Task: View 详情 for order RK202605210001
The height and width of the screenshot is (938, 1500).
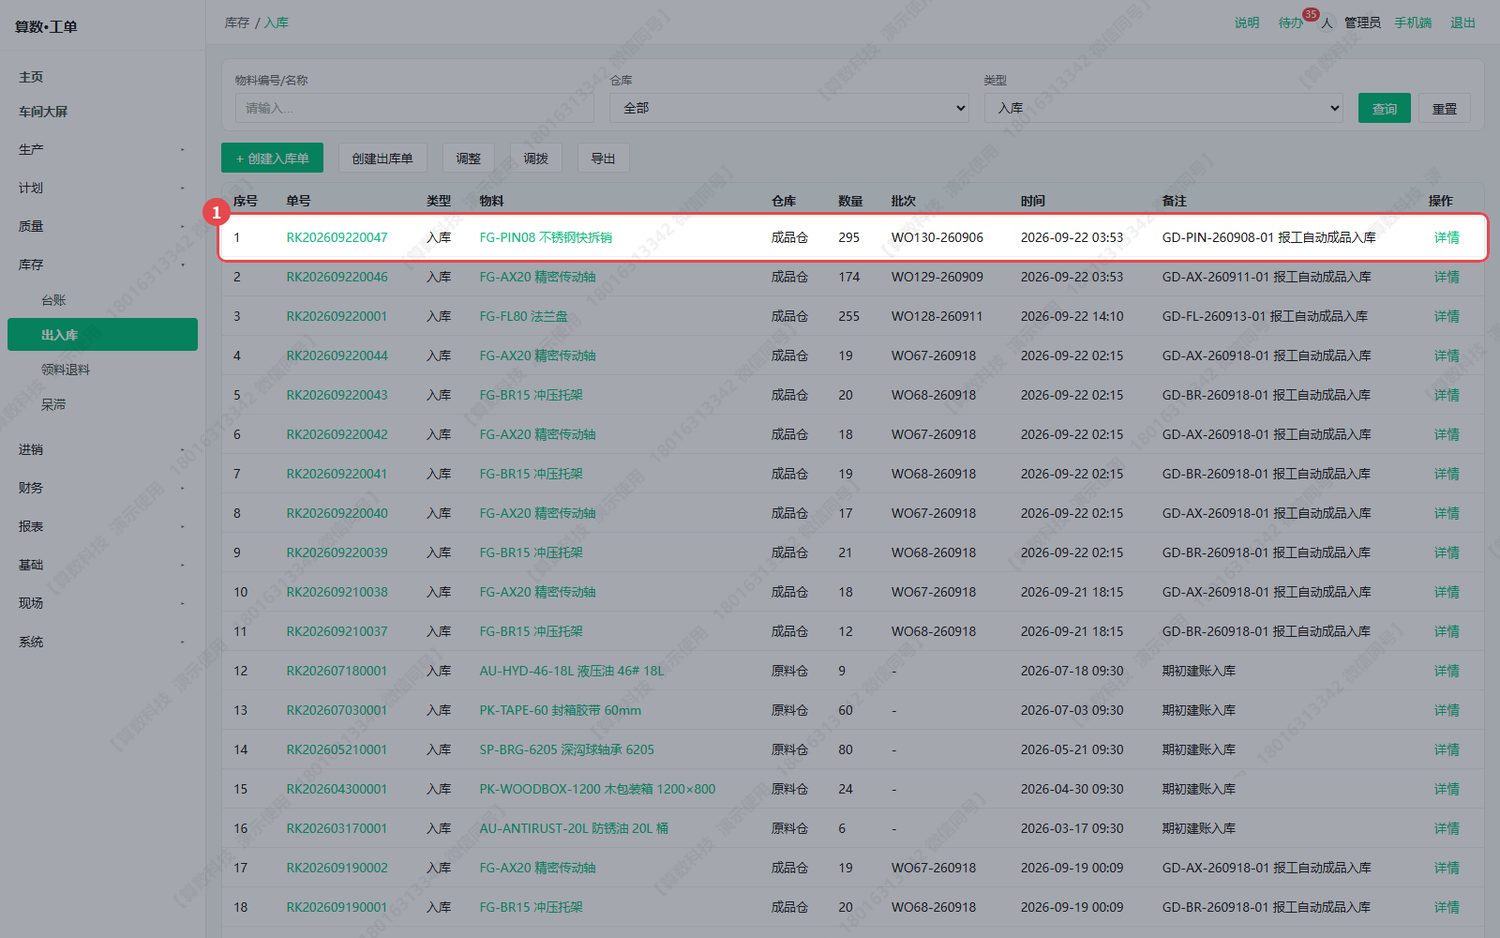Action: [x=1446, y=750]
